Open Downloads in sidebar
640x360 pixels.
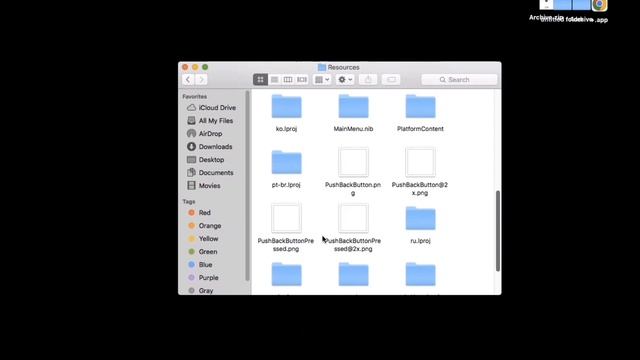[x=209, y=147]
